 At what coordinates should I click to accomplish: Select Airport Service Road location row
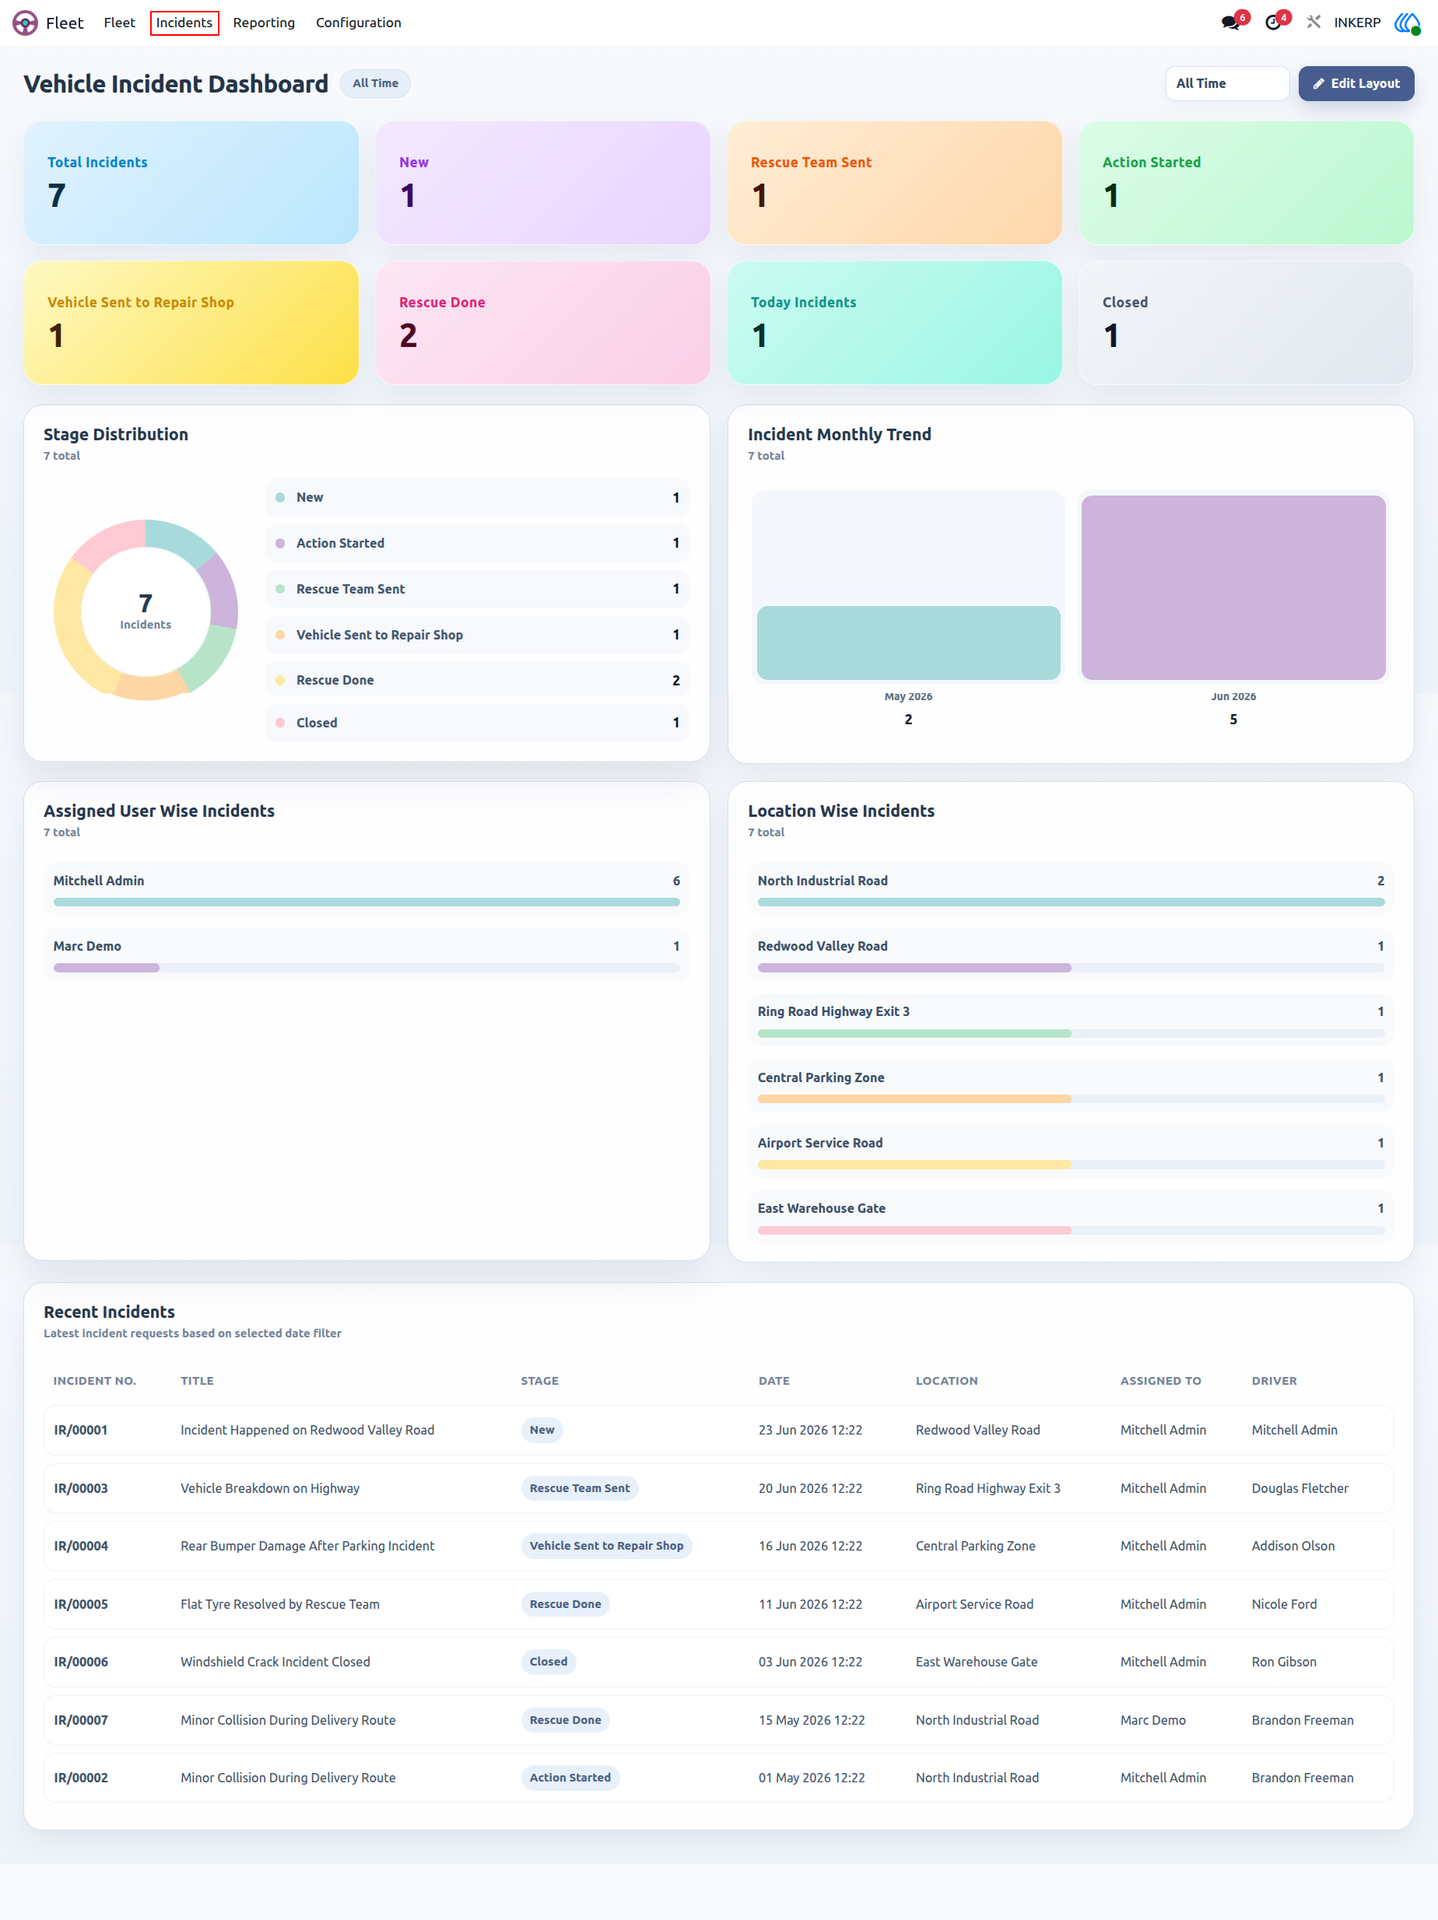[x=1071, y=1150]
